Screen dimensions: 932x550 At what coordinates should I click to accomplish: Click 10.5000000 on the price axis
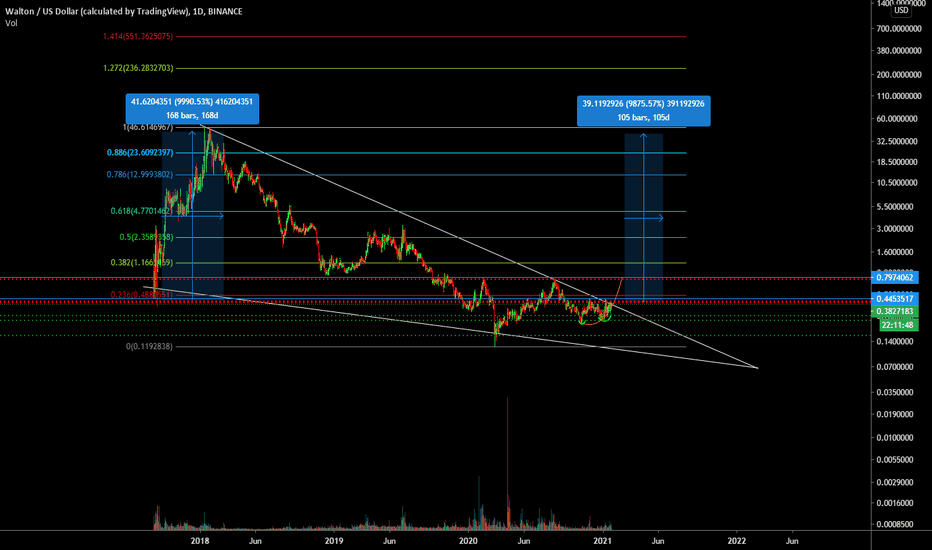[x=897, y=183]
